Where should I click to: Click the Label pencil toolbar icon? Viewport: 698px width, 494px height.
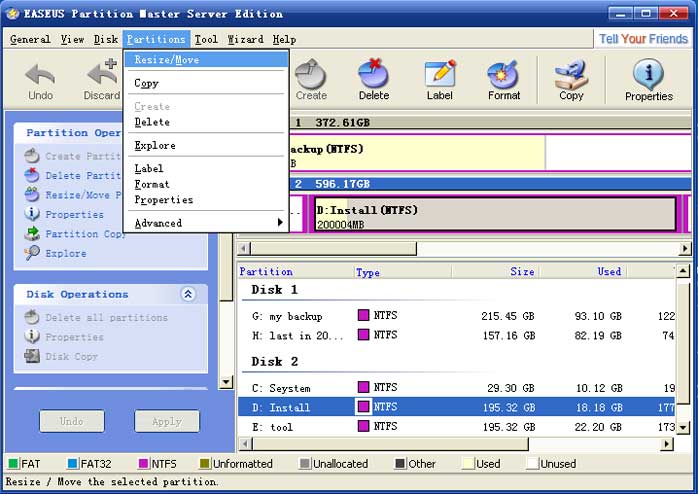pos(440,73)
